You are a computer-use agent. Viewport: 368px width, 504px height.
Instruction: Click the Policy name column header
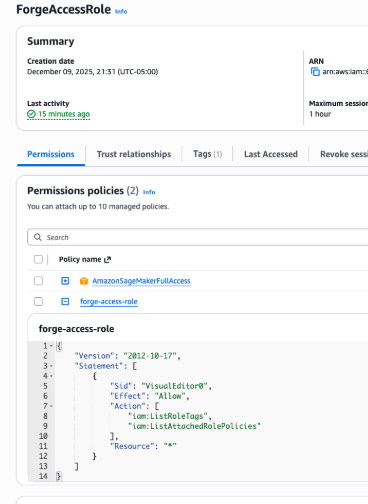point(80,259)
